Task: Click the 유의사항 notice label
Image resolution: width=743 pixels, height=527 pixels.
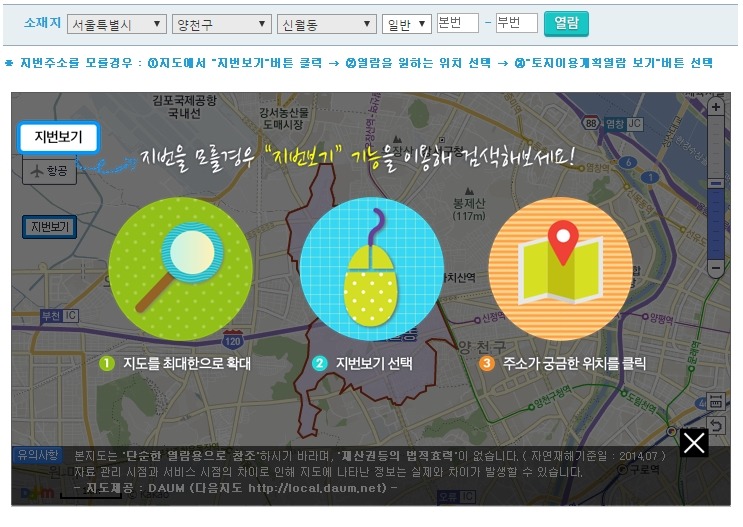Action: (38, 455)
